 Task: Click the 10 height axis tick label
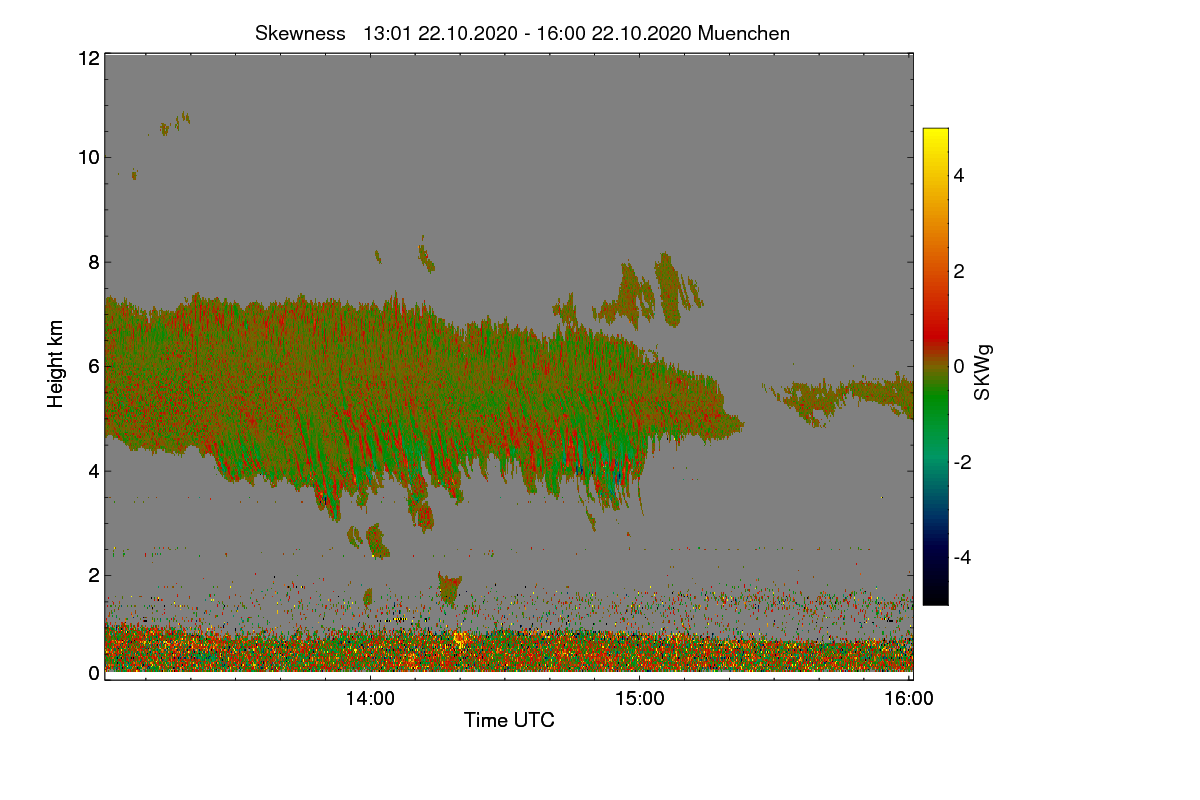coord(88,157)
